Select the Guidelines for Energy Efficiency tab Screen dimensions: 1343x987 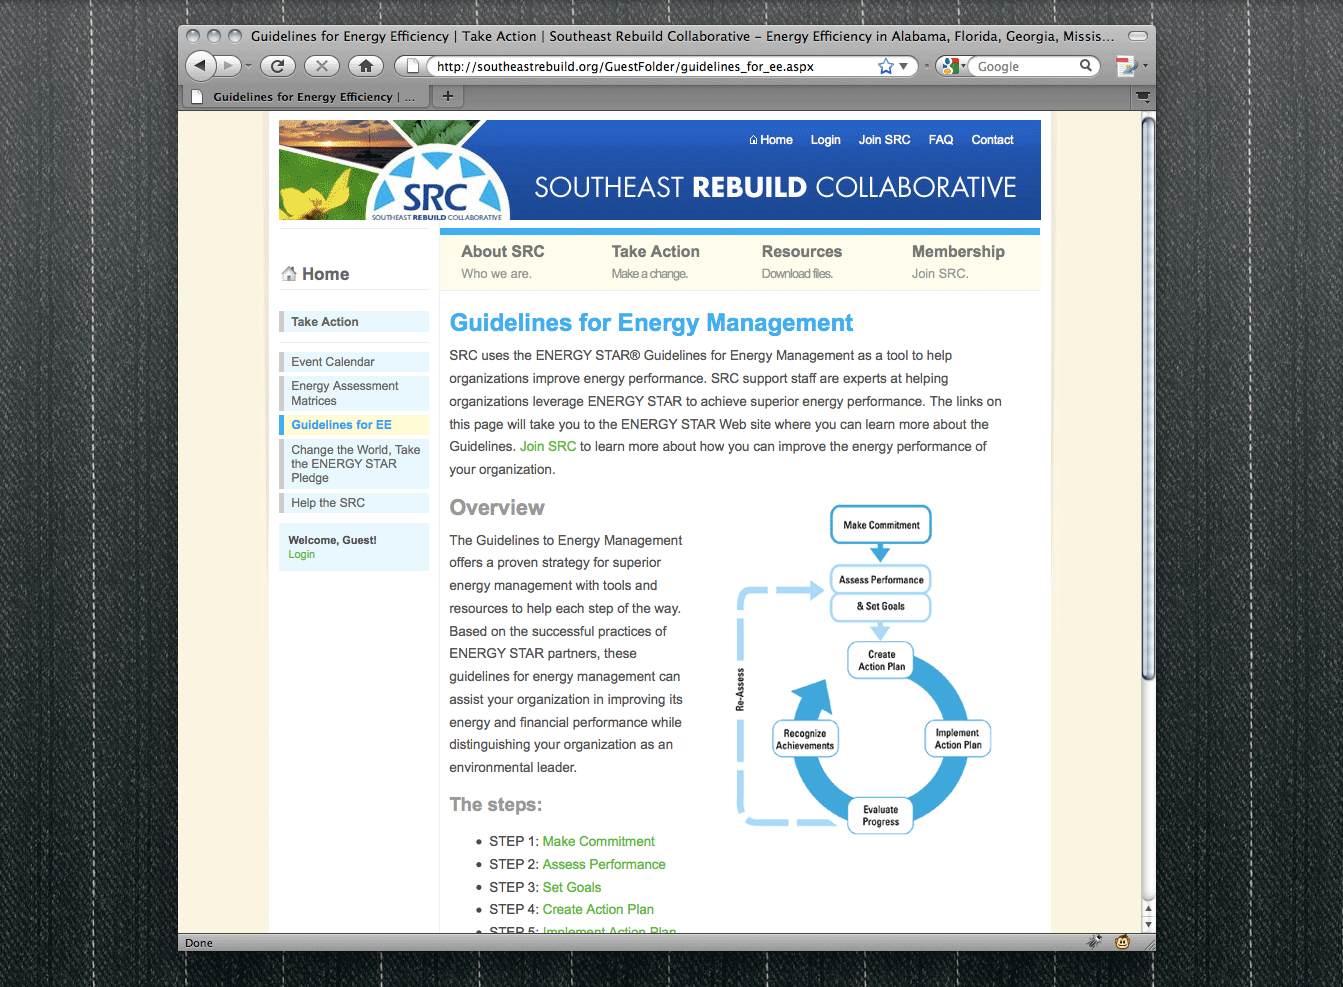305,97
